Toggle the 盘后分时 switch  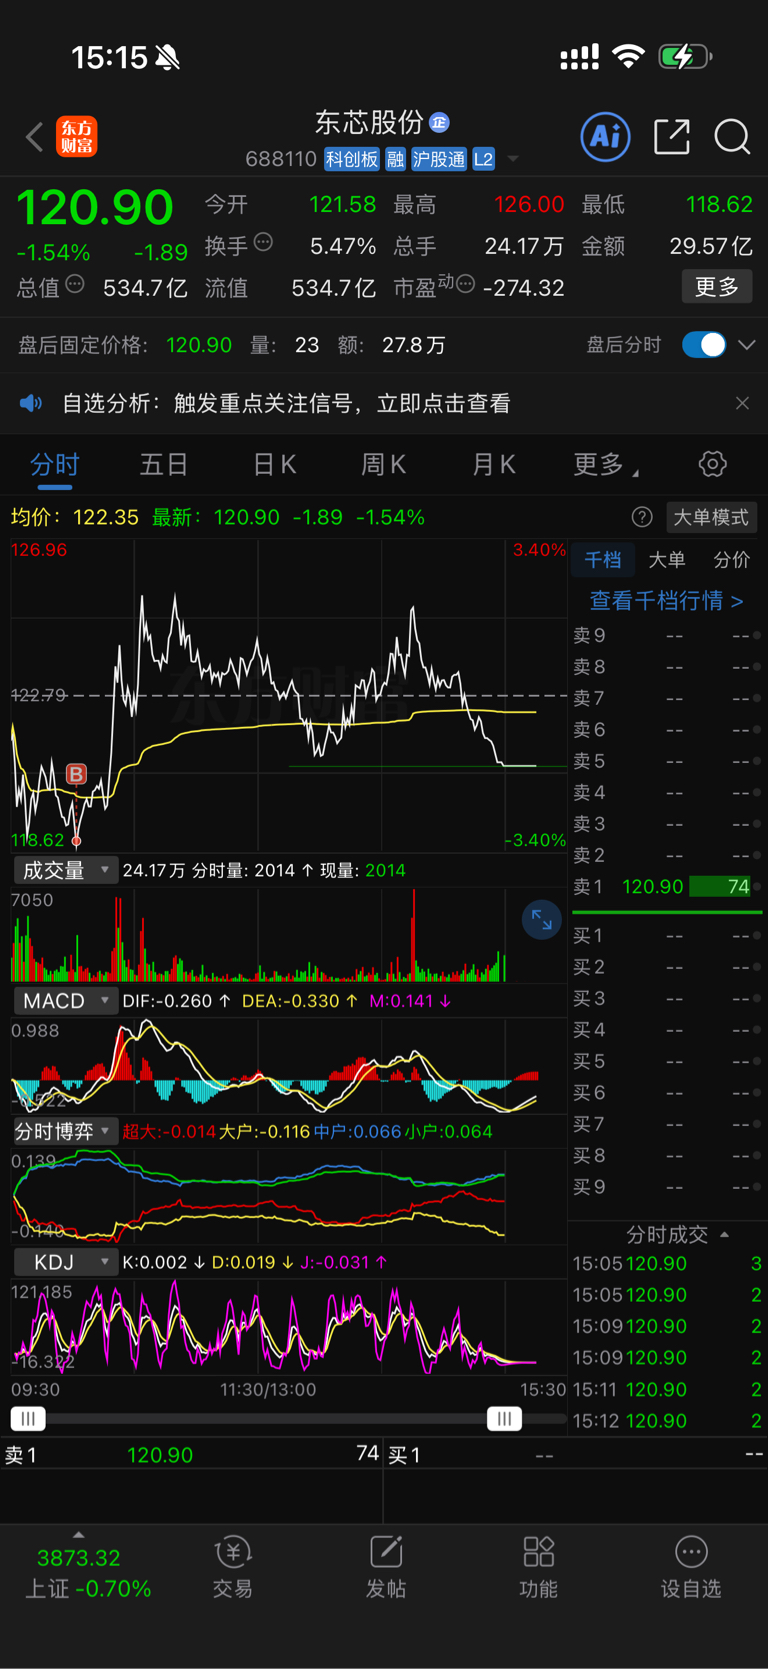[x=704, y=345]
